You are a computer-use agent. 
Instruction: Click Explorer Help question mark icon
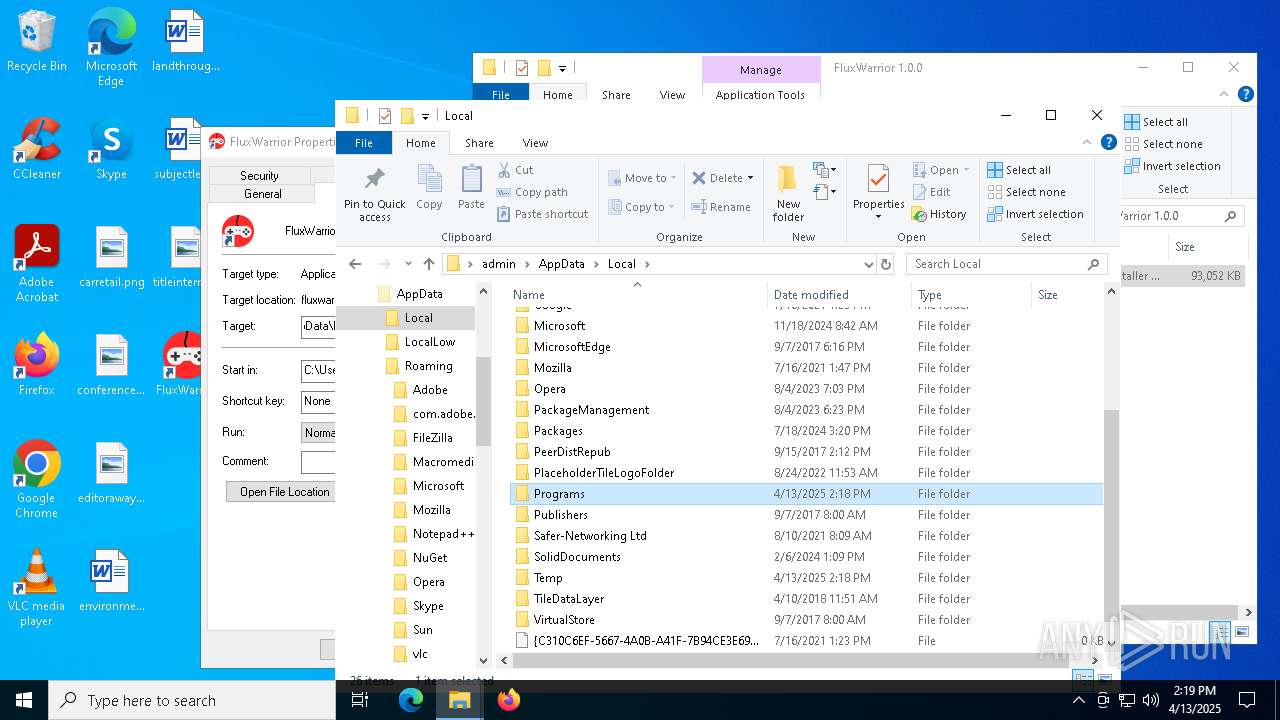[1108, 143]
